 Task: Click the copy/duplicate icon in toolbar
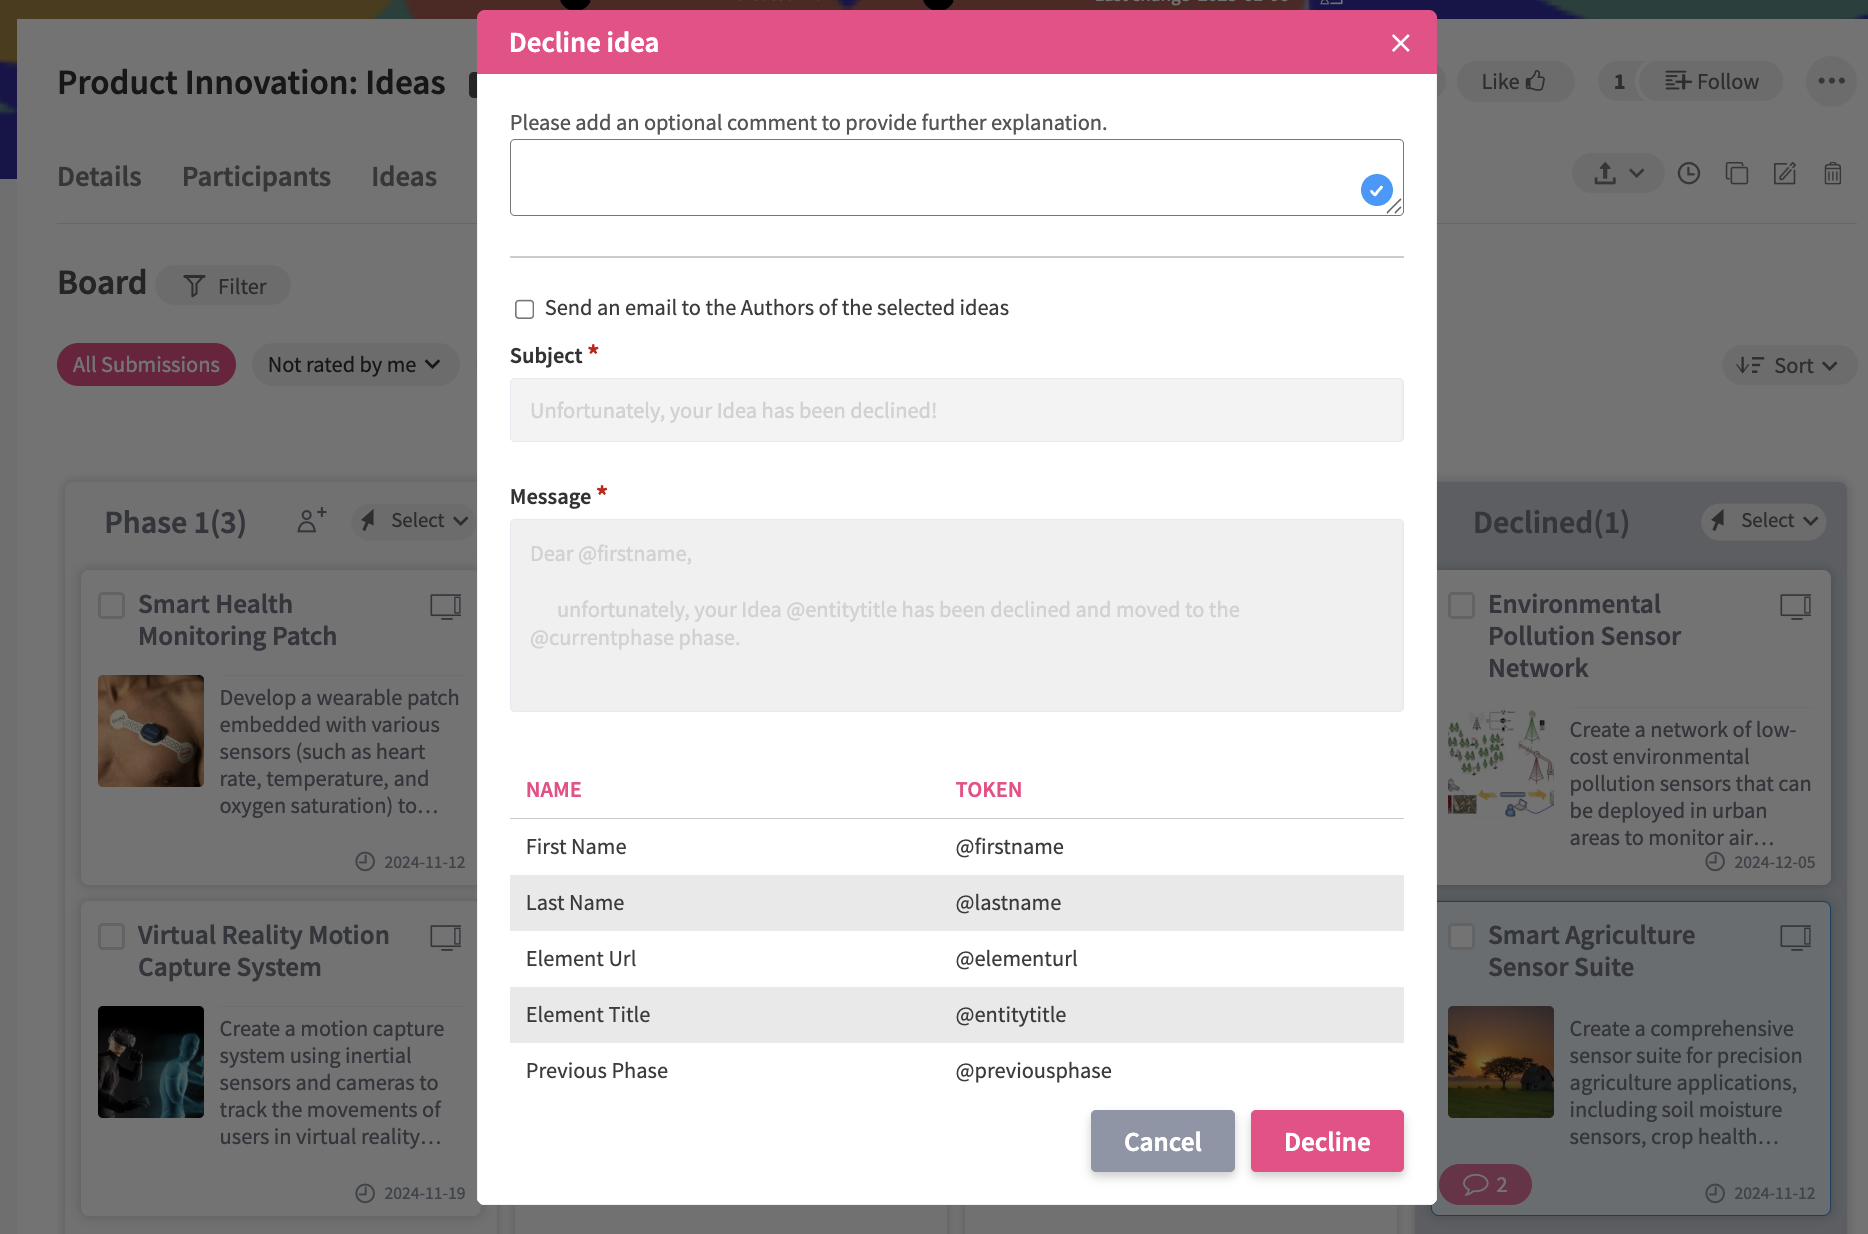click(1736, 174)
